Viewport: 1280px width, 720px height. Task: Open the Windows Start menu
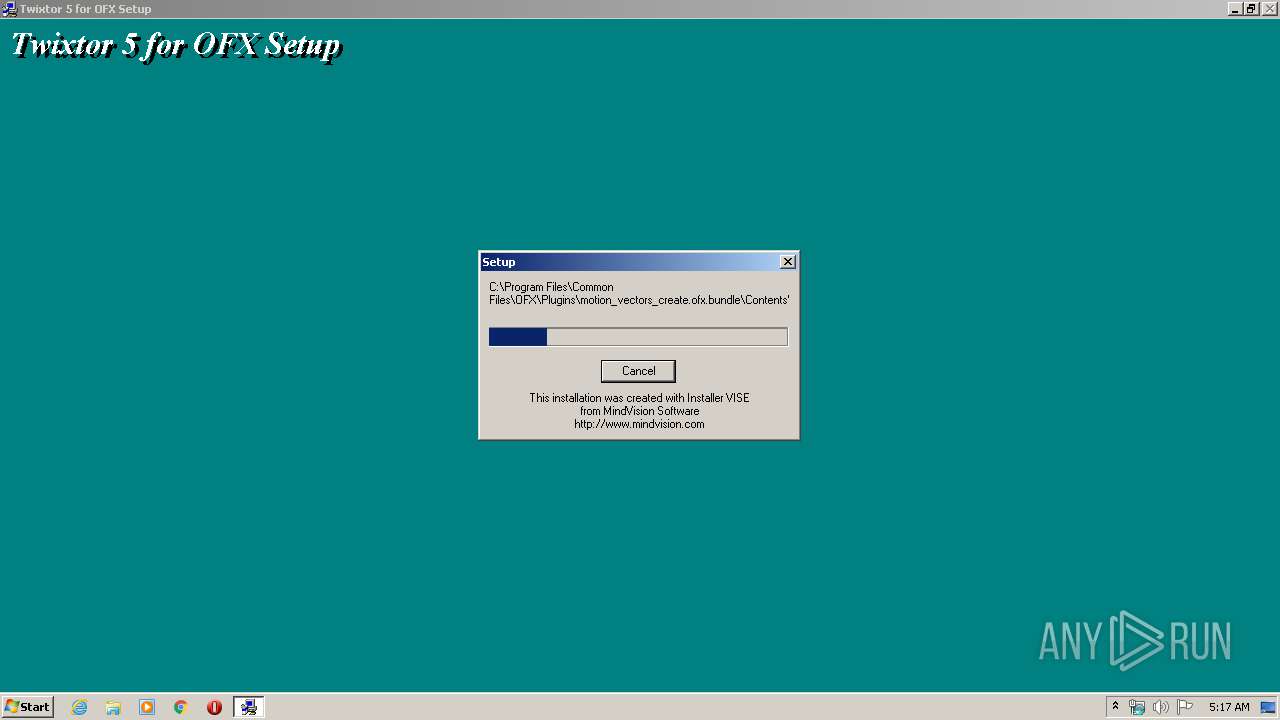pyautogui.click(x=27, y=707)
